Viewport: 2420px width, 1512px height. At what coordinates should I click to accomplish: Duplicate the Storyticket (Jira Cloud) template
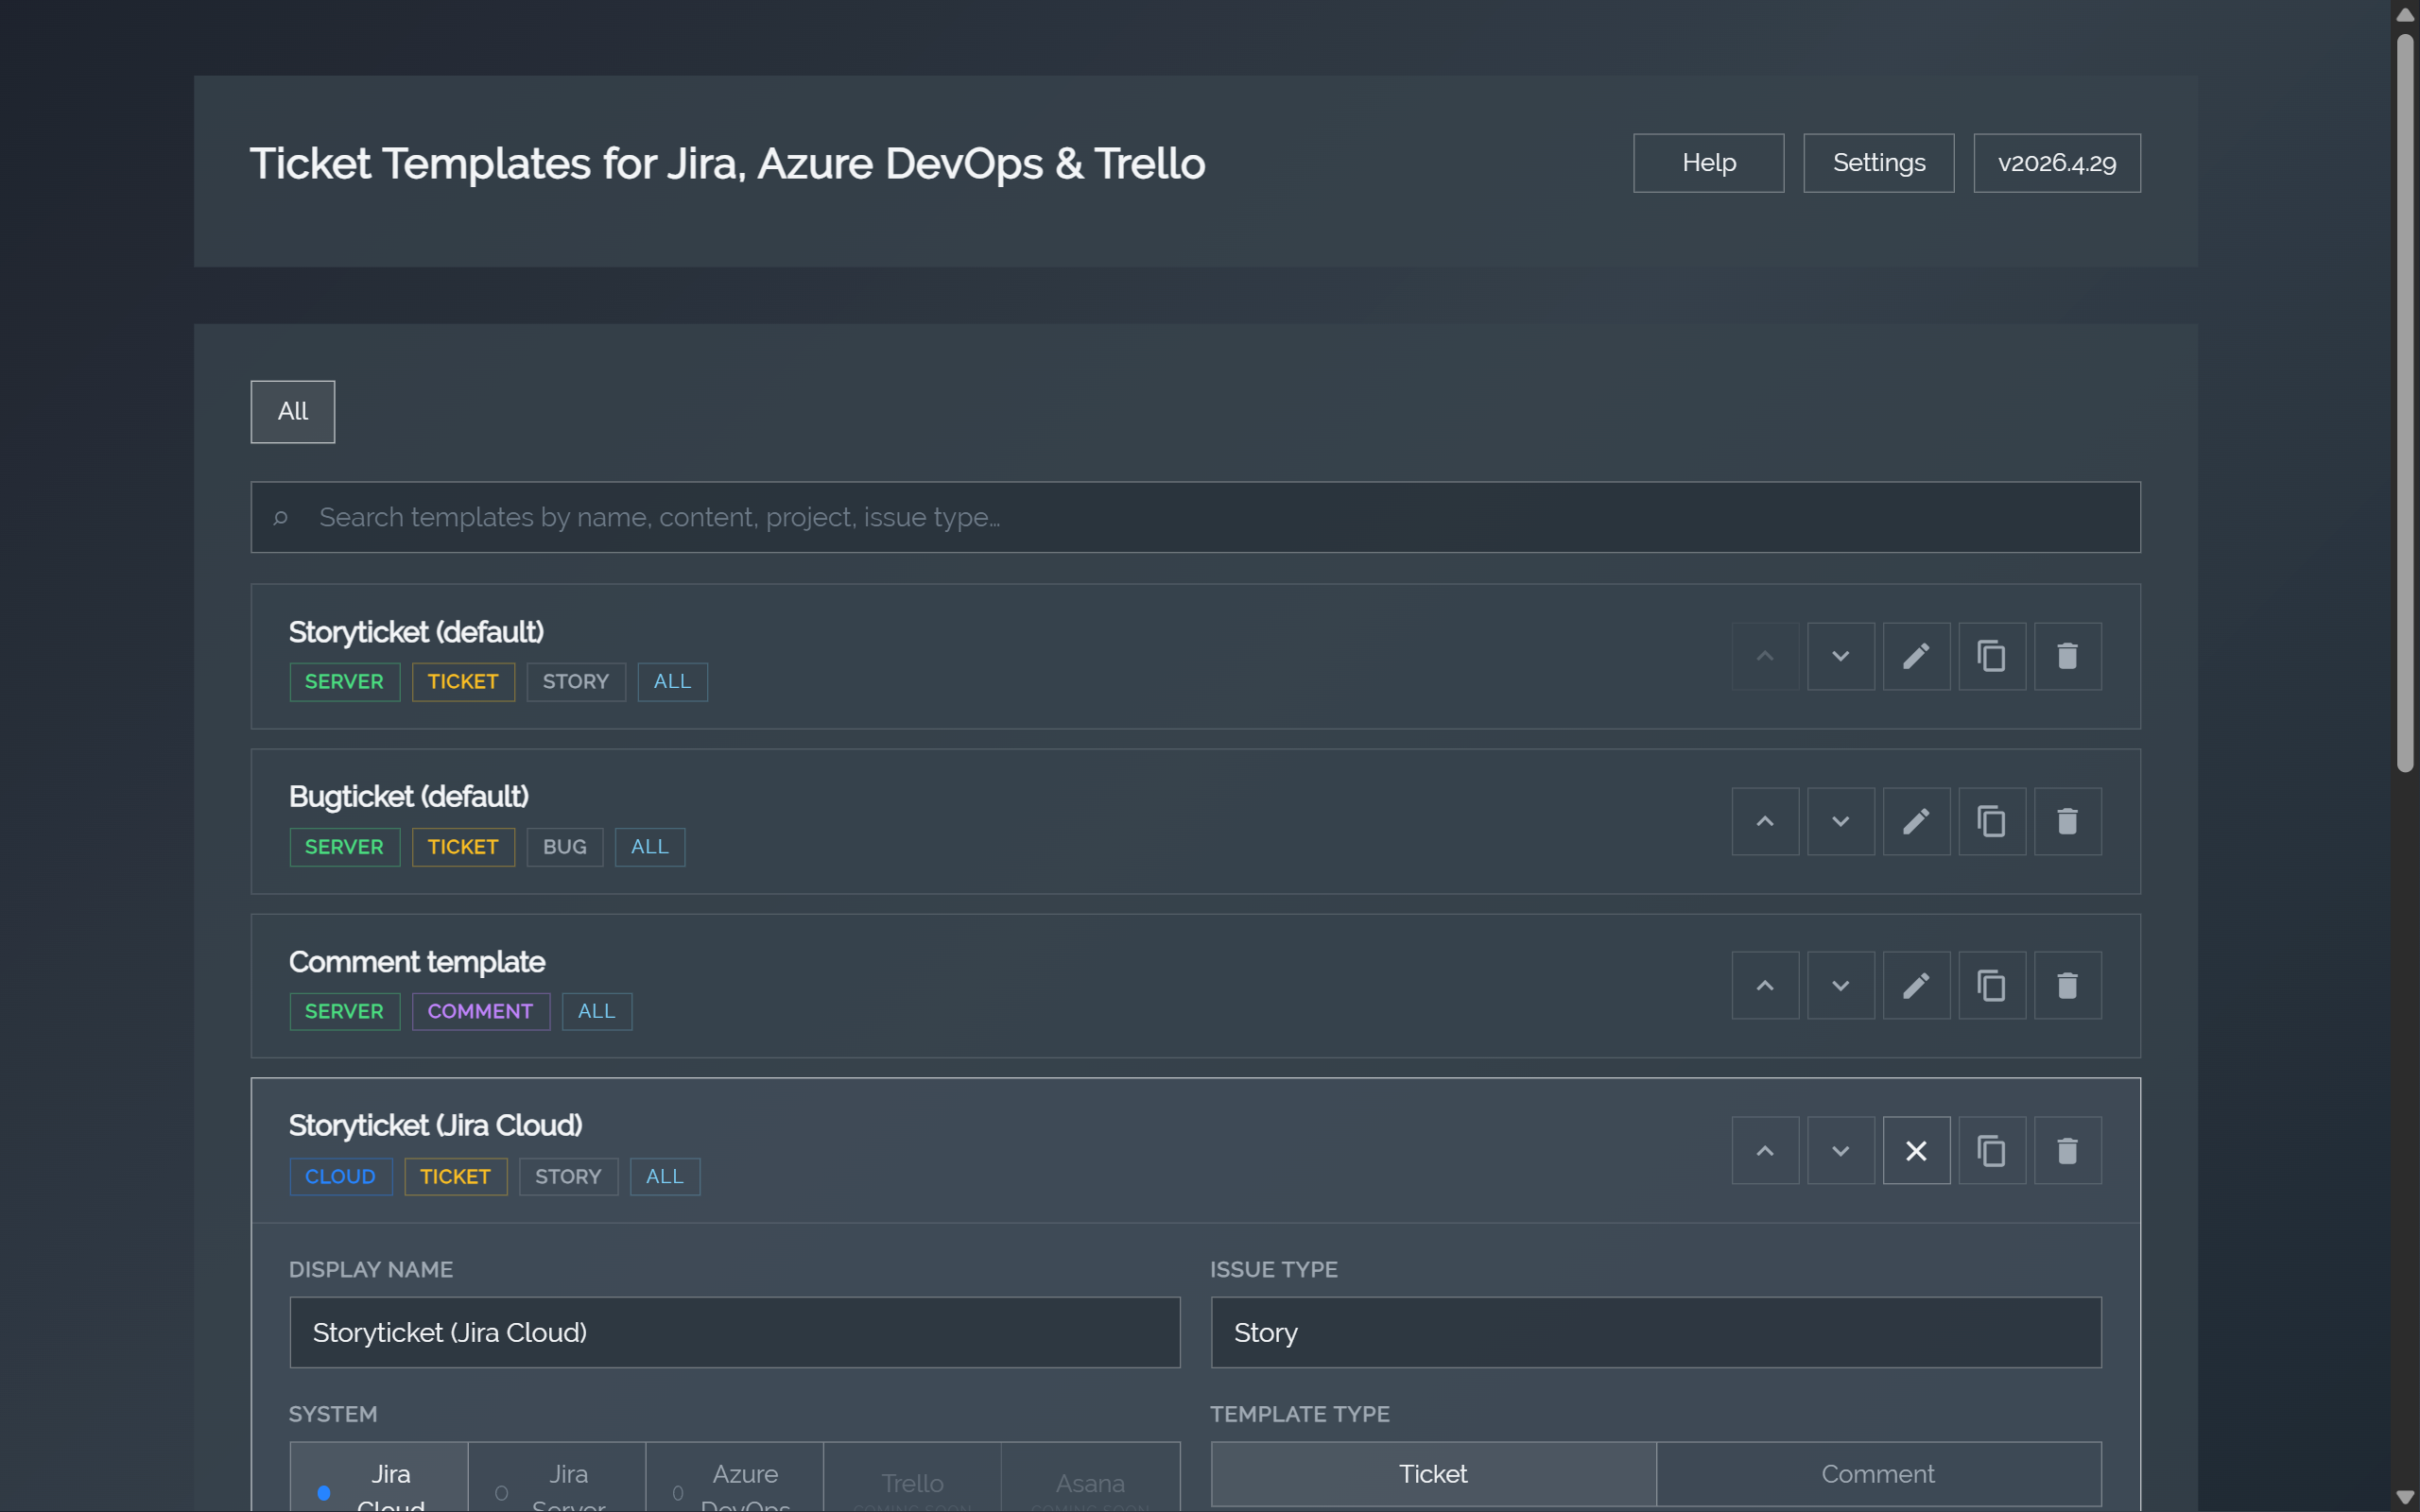point(1992,1150)
